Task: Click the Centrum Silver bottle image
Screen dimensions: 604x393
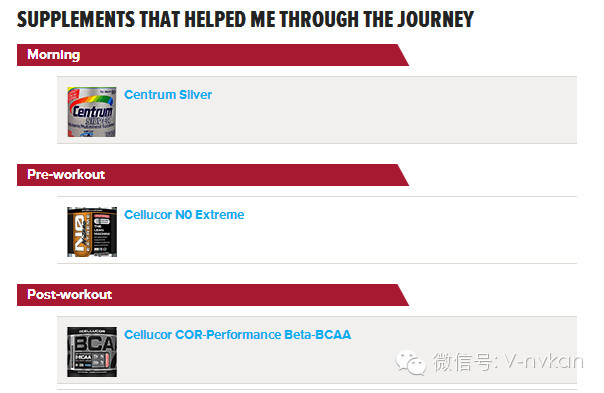Action: pos(92,112)
